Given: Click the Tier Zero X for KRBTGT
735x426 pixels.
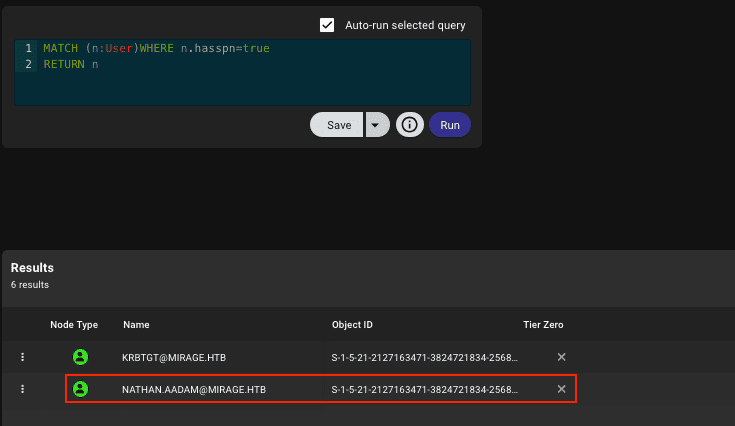Looking at the screenshot, I should (x=561, y=357).
